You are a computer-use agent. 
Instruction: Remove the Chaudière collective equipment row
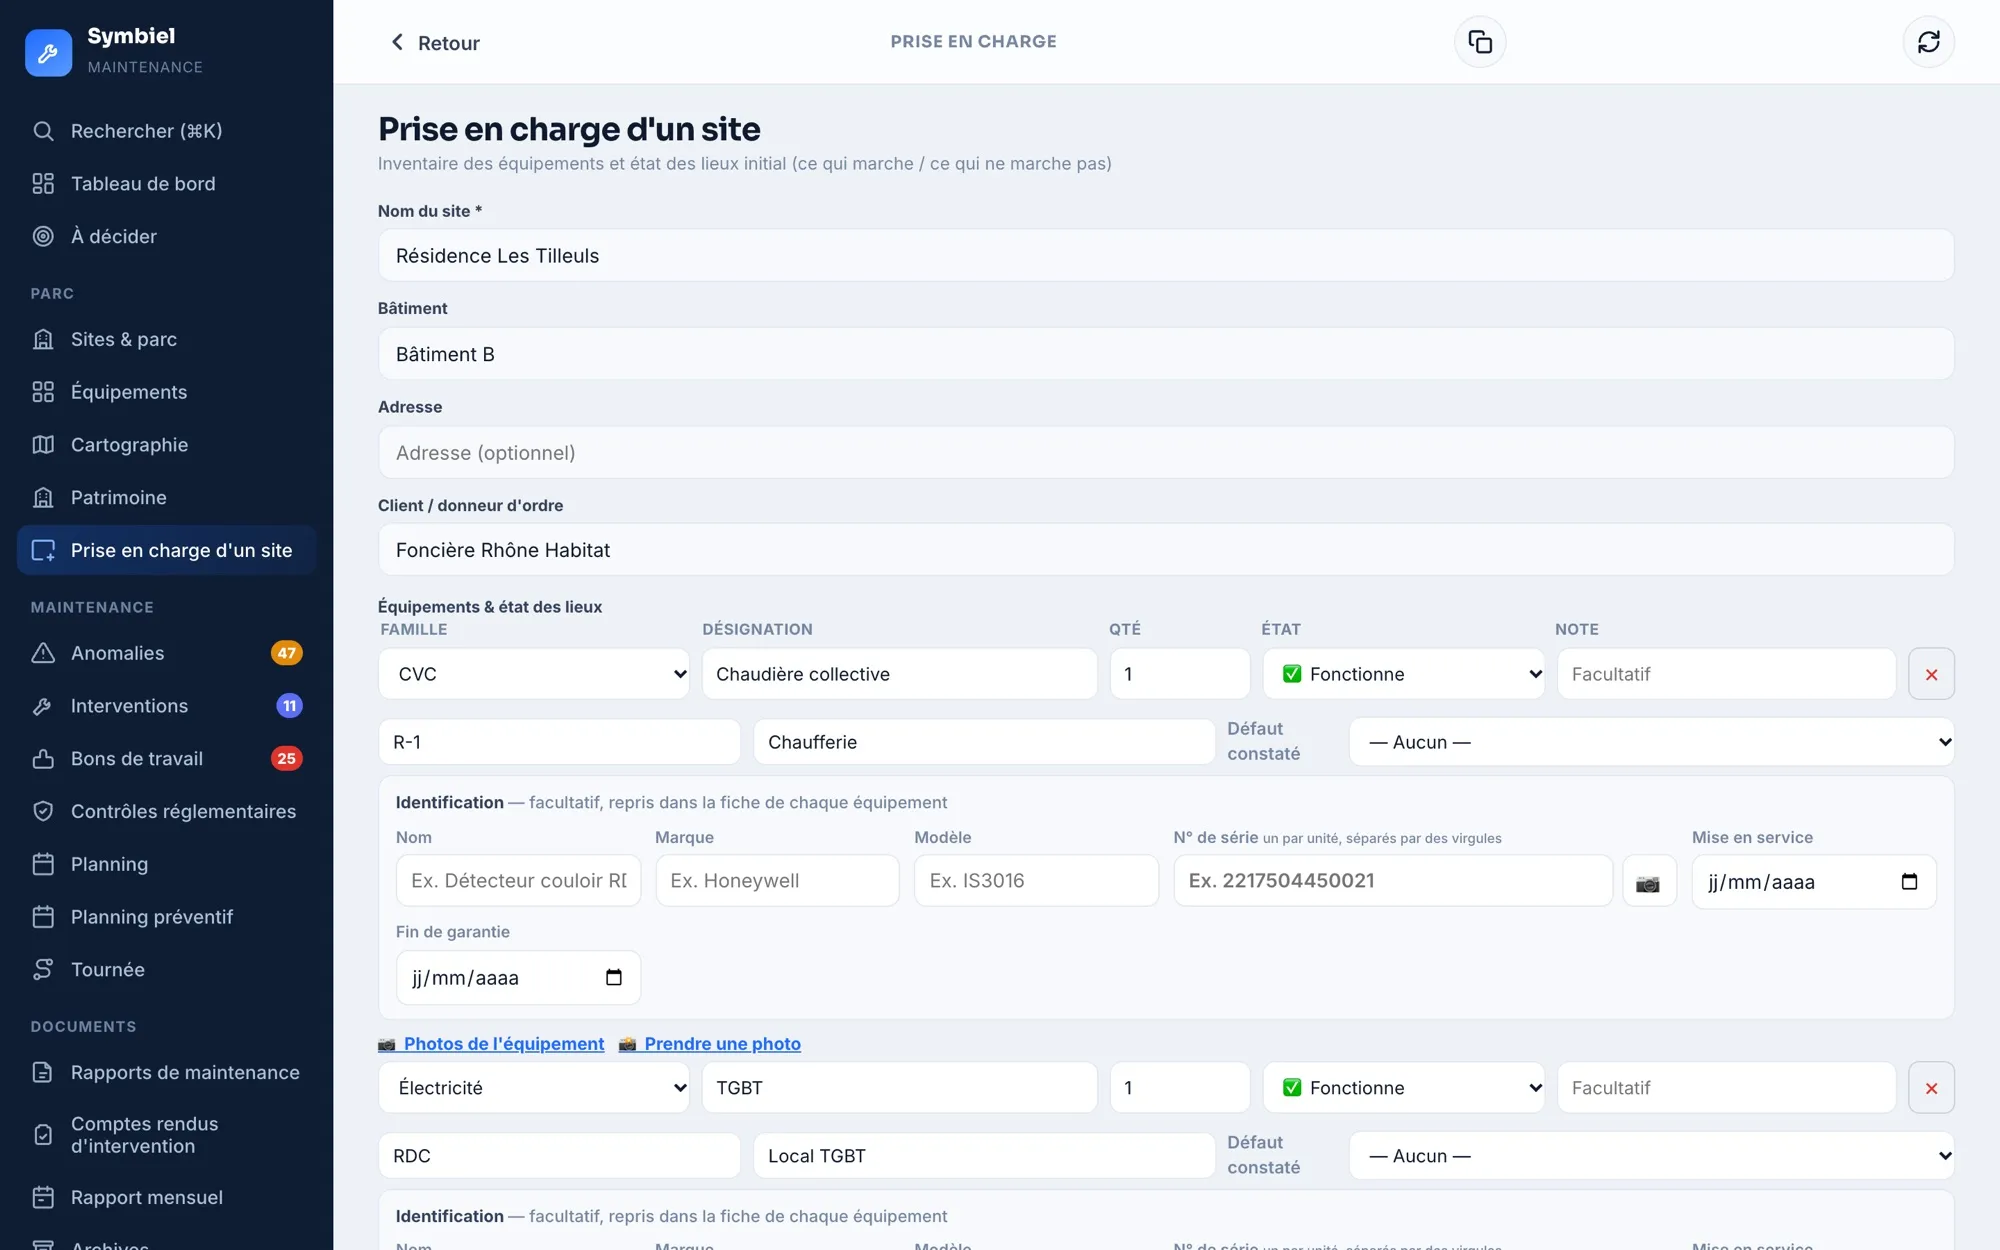click(x=1931, y=674)
